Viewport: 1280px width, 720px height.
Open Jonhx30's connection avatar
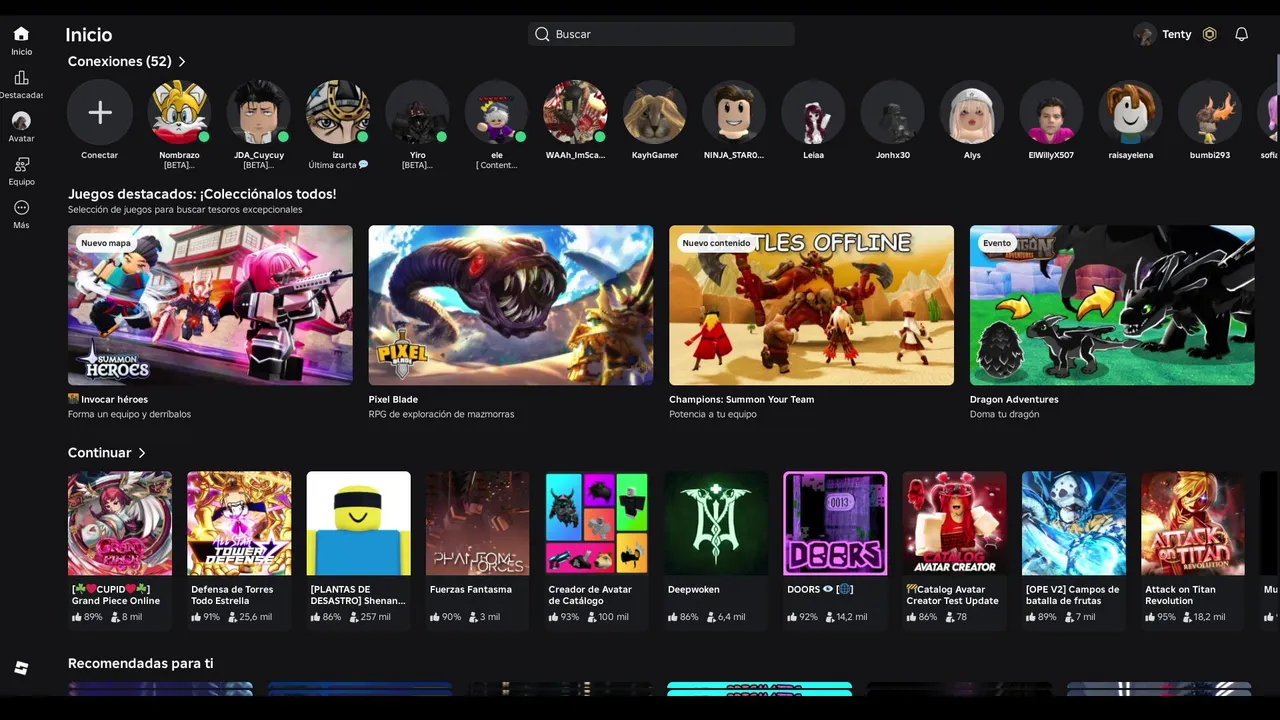[x=893, y=112]
